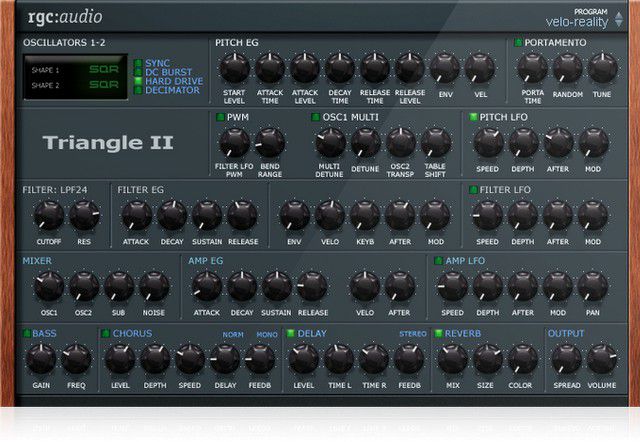Click the reverb SIZE knob
The height and width of the screenshot is (442, 640).
click(488, 359)
